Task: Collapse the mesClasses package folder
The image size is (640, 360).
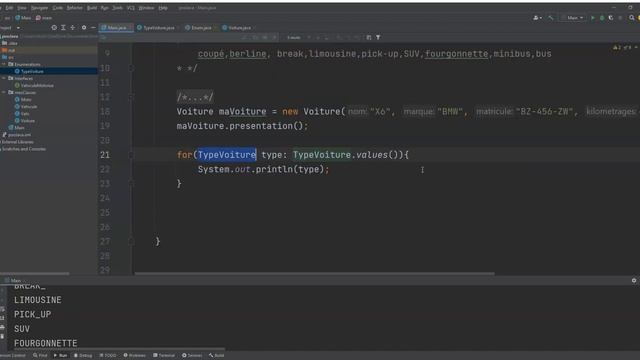Action: click(4, 93)
